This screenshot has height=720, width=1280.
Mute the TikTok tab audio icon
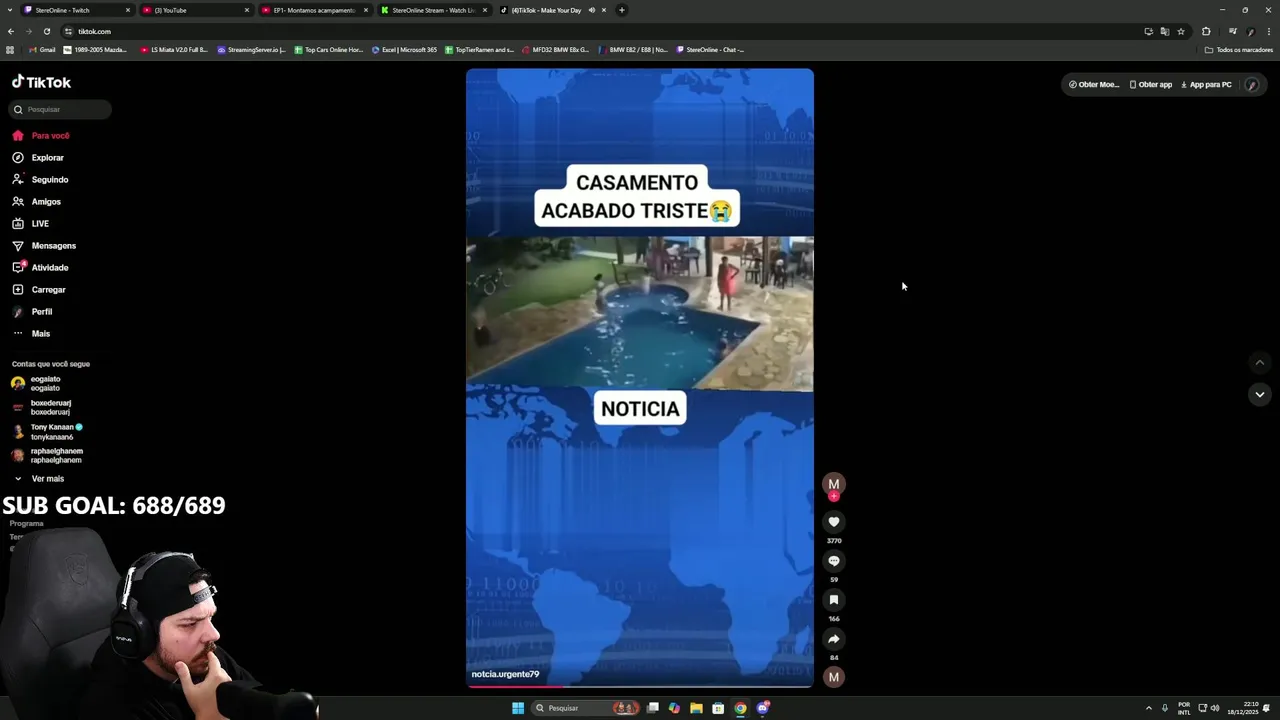pyautogui.click(x=591, y=10)
